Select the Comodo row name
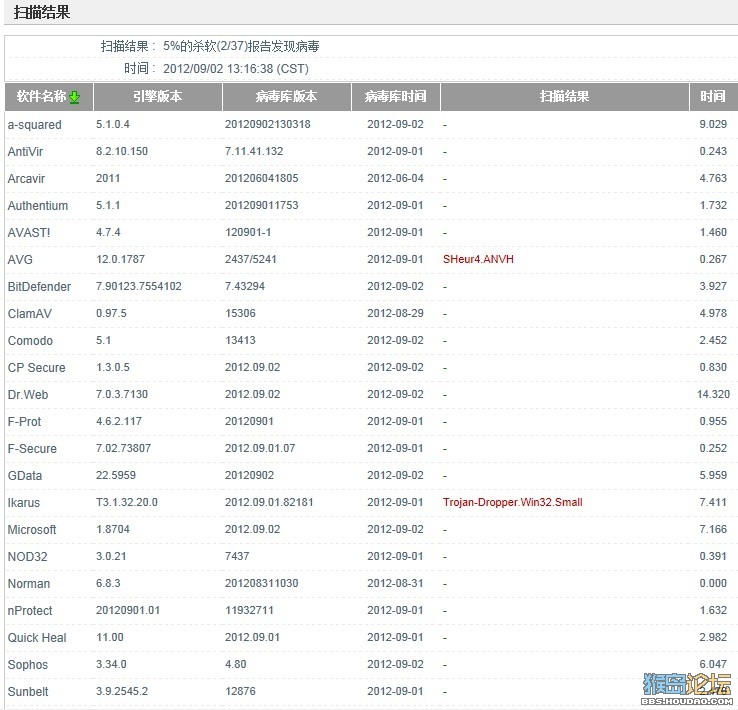738x710 pixels. click(x=30, y=341)
